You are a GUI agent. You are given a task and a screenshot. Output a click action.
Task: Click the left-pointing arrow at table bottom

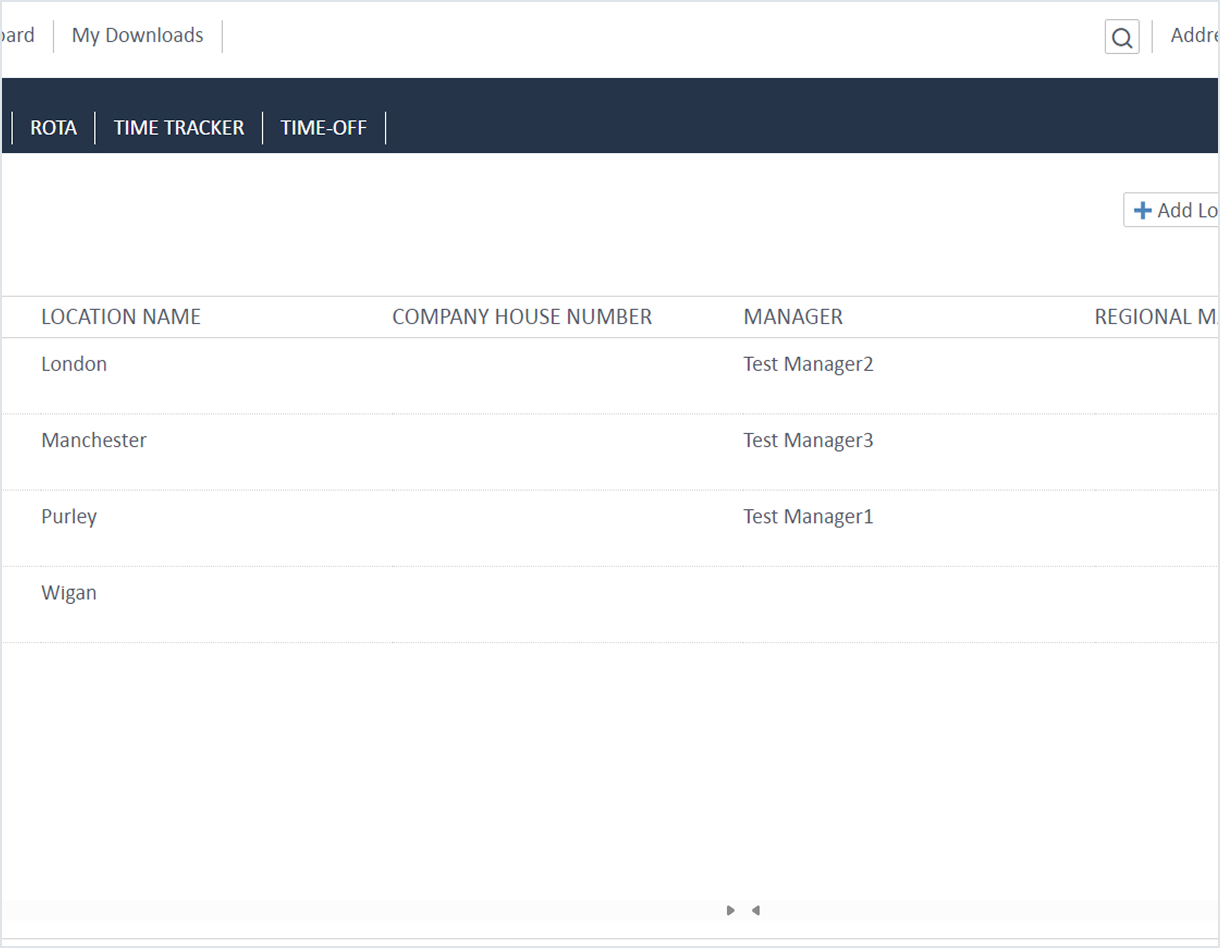(756, 910)
